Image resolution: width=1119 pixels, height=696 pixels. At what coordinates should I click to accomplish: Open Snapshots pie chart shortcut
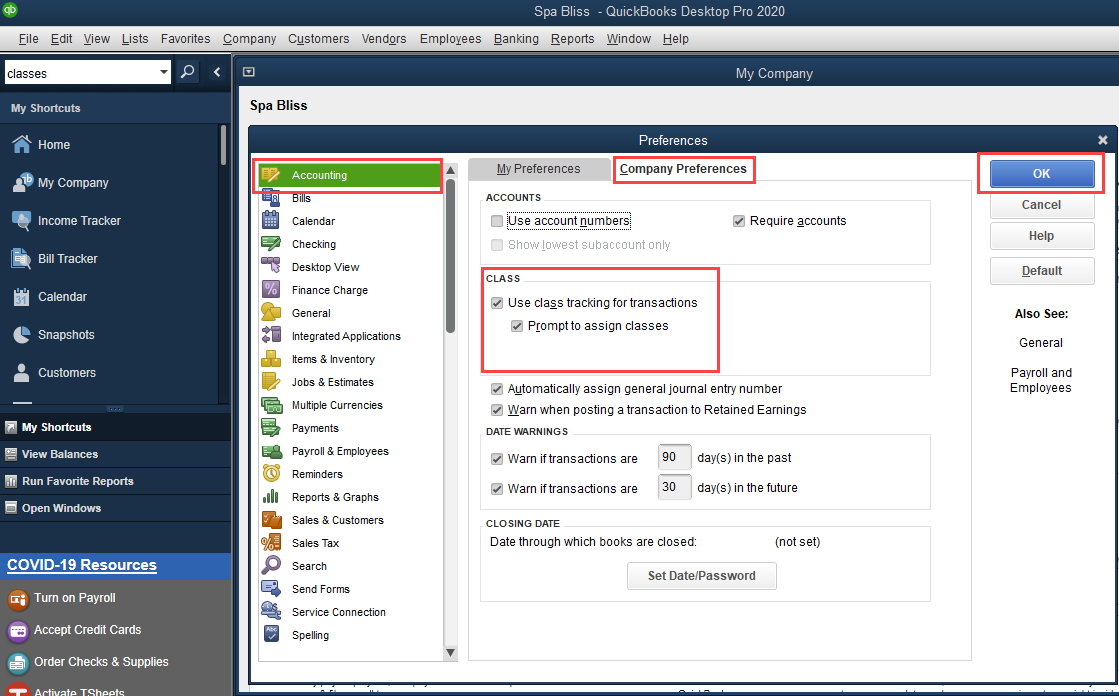coord(21,334)
